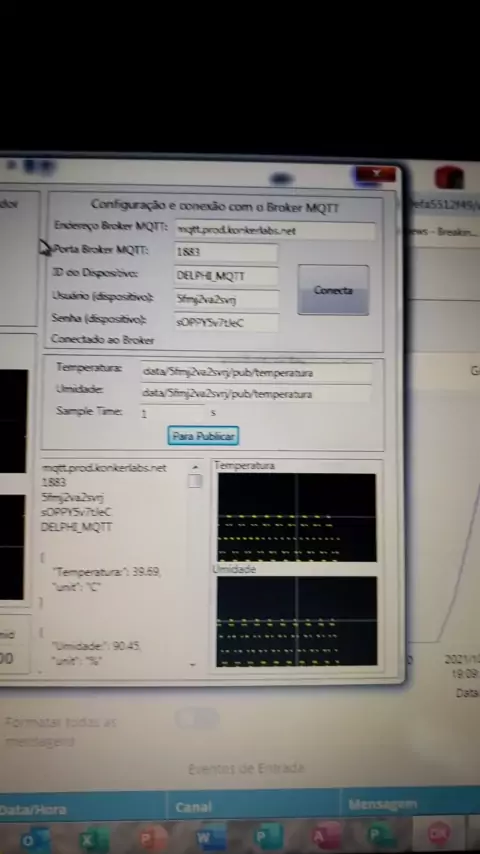Image resolution: width=480 pixels, height=854 pixels.
Task: Click the log scrollbar up arrow
Action: coord(195,467)
